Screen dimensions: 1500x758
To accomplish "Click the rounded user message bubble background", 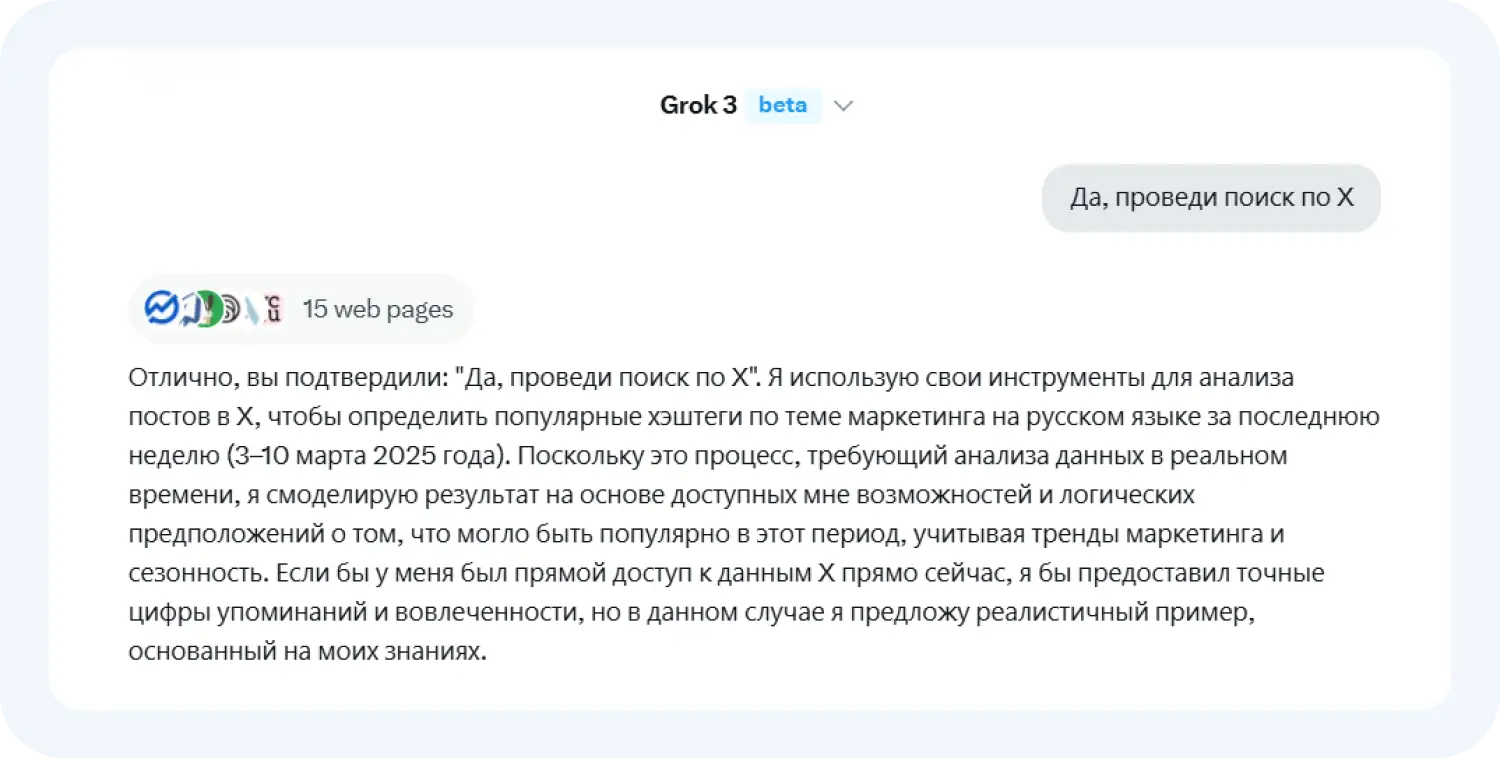I will [1210, 197].
